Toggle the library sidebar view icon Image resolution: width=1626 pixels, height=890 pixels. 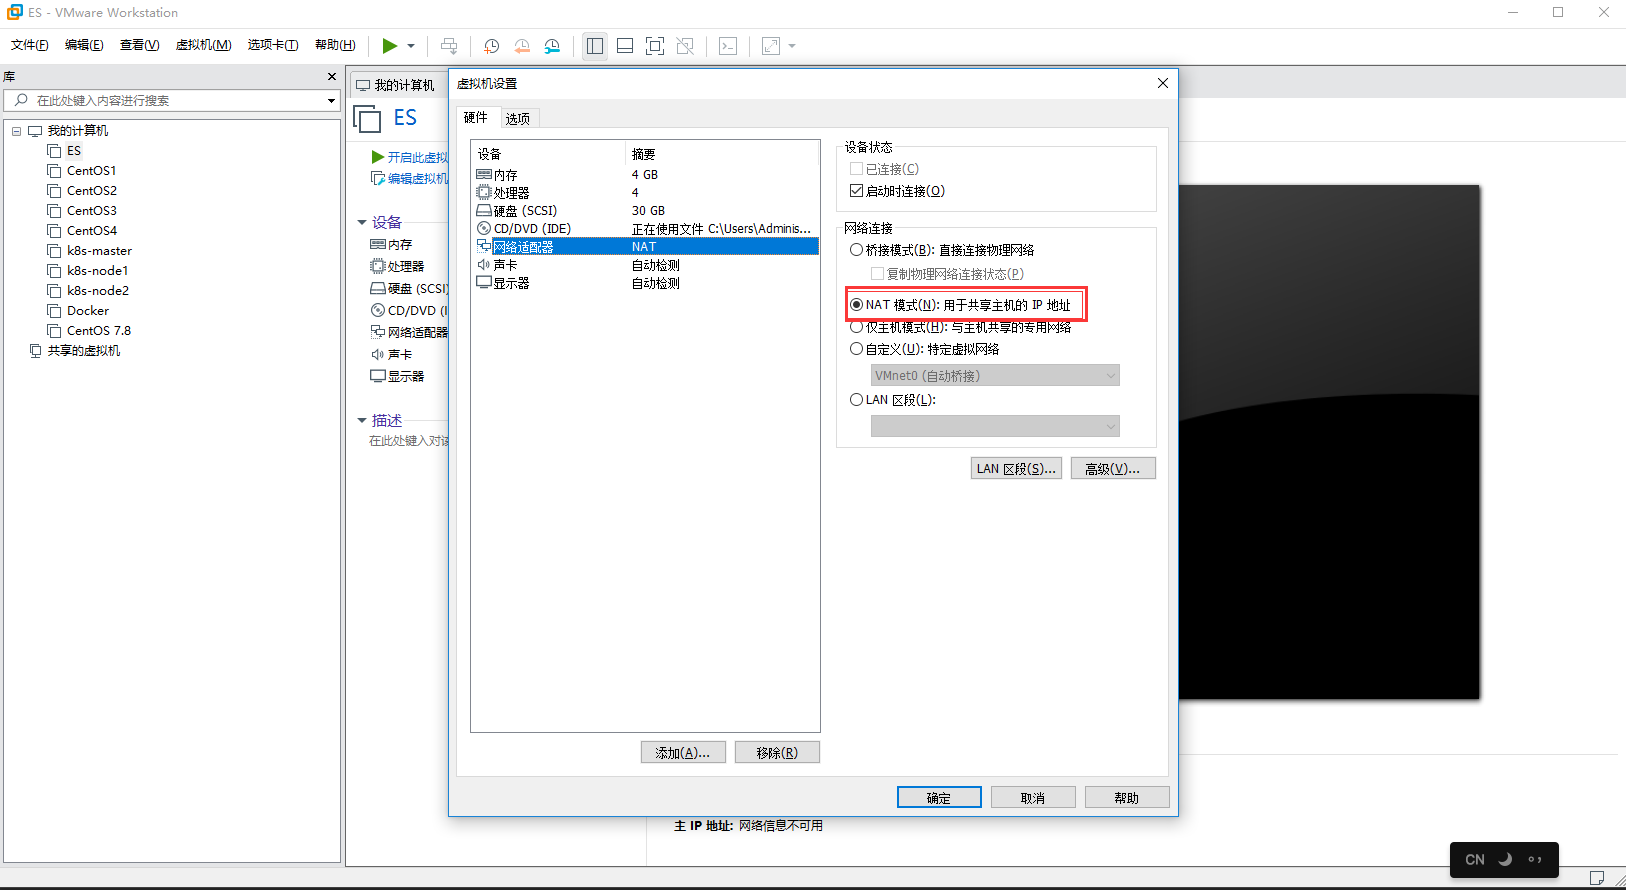(595, 46)
